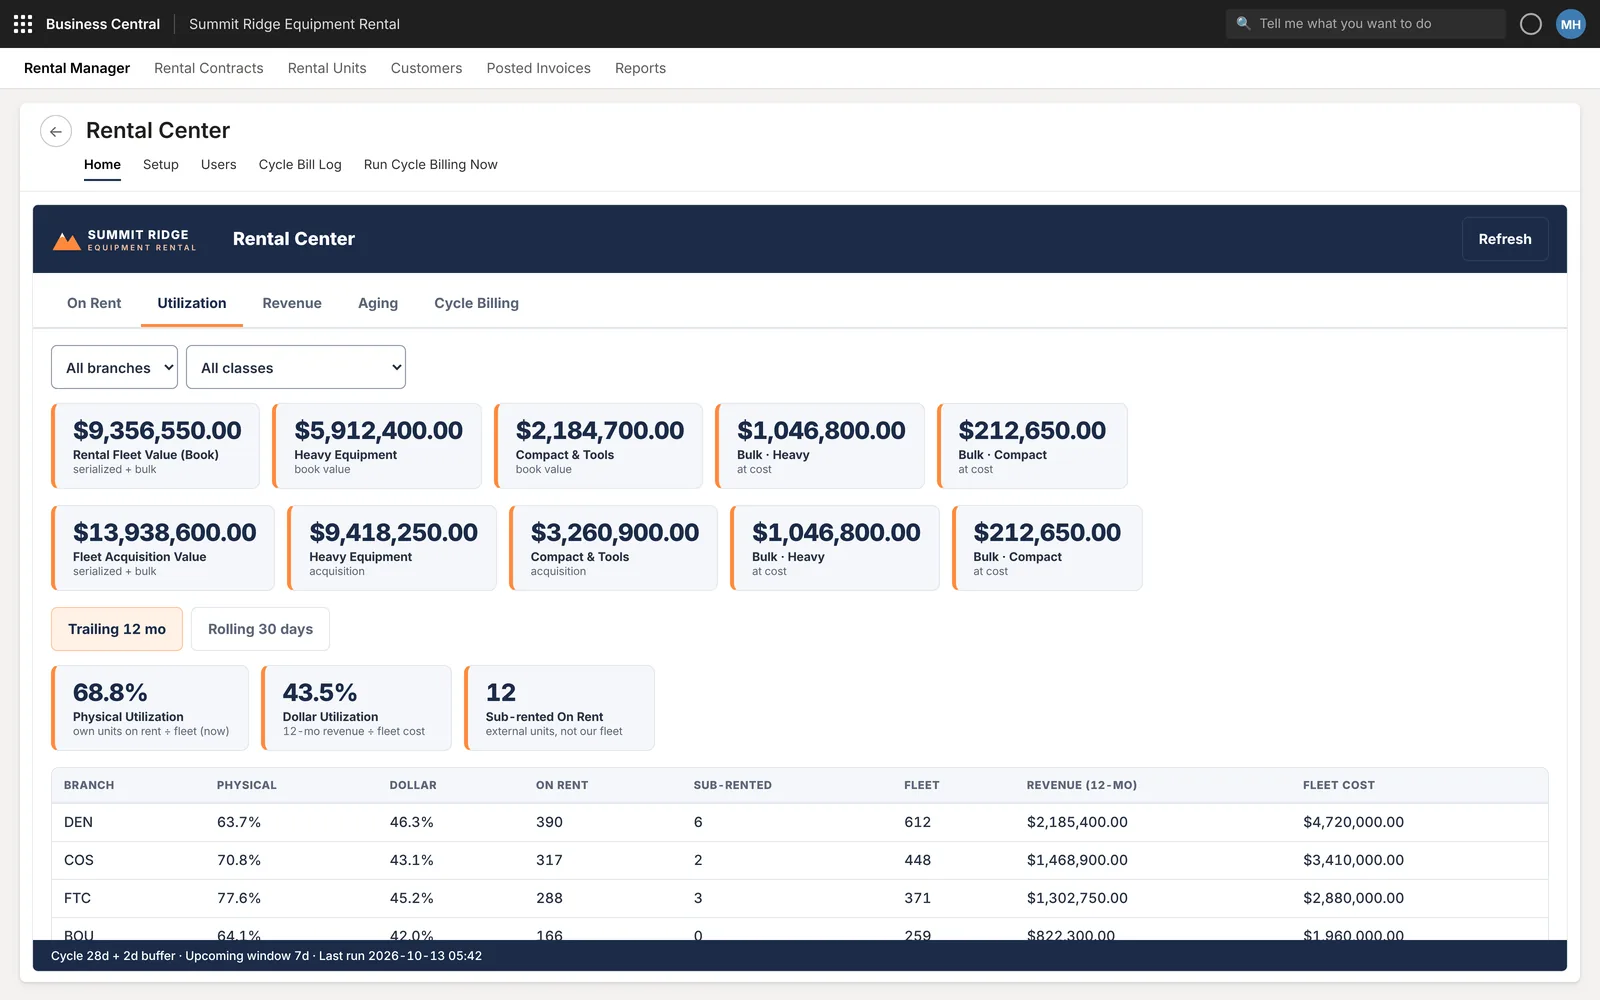Switch to the On Rent tab
1600x1000 pixels.
tap(94, 303)
